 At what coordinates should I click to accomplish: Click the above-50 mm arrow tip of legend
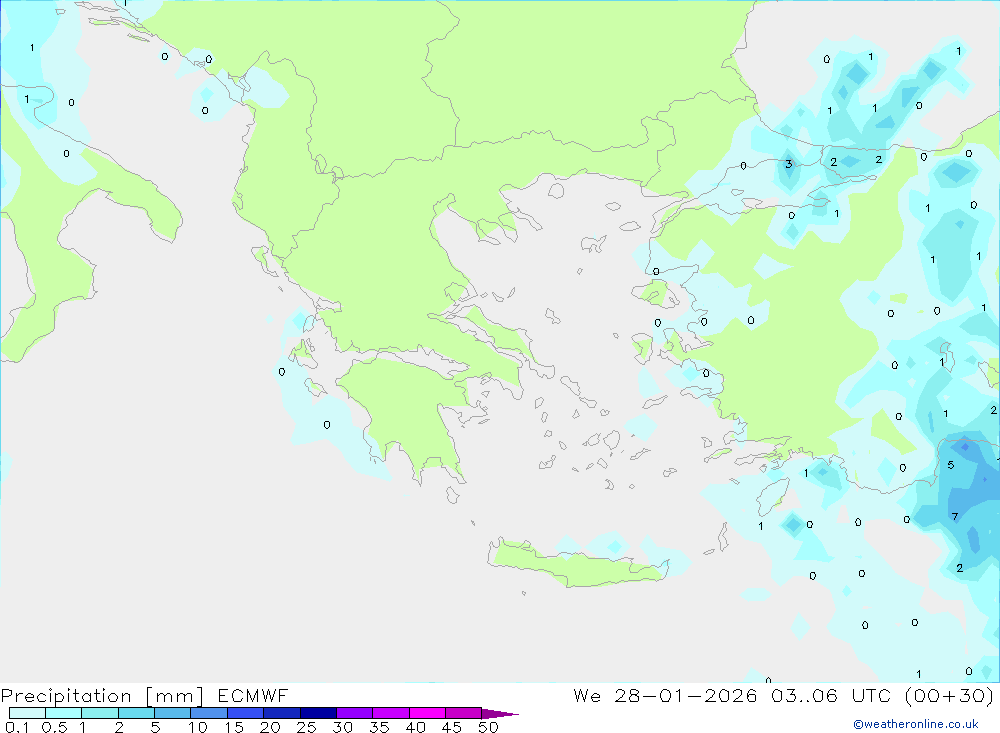(499, 714)
